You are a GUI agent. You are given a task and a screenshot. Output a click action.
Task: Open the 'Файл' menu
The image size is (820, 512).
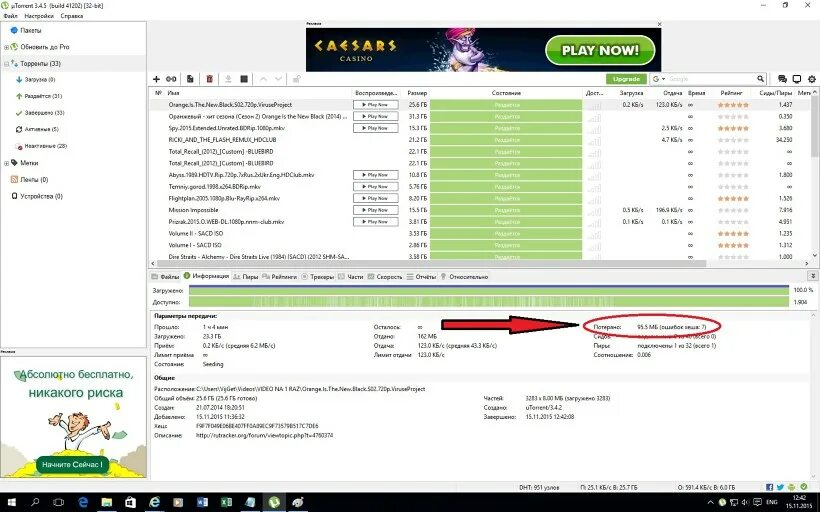10,16
